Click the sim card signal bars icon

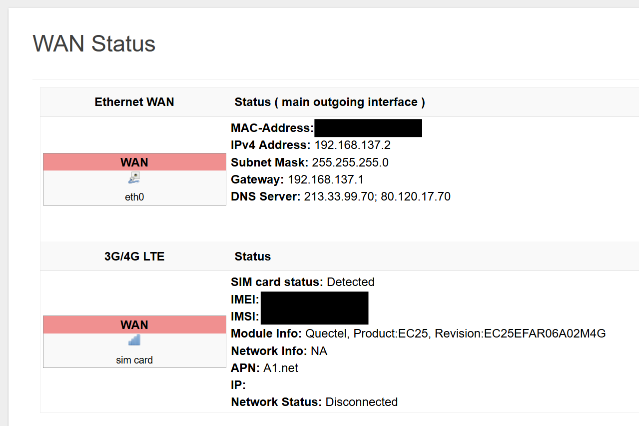[x=134, y=340]
